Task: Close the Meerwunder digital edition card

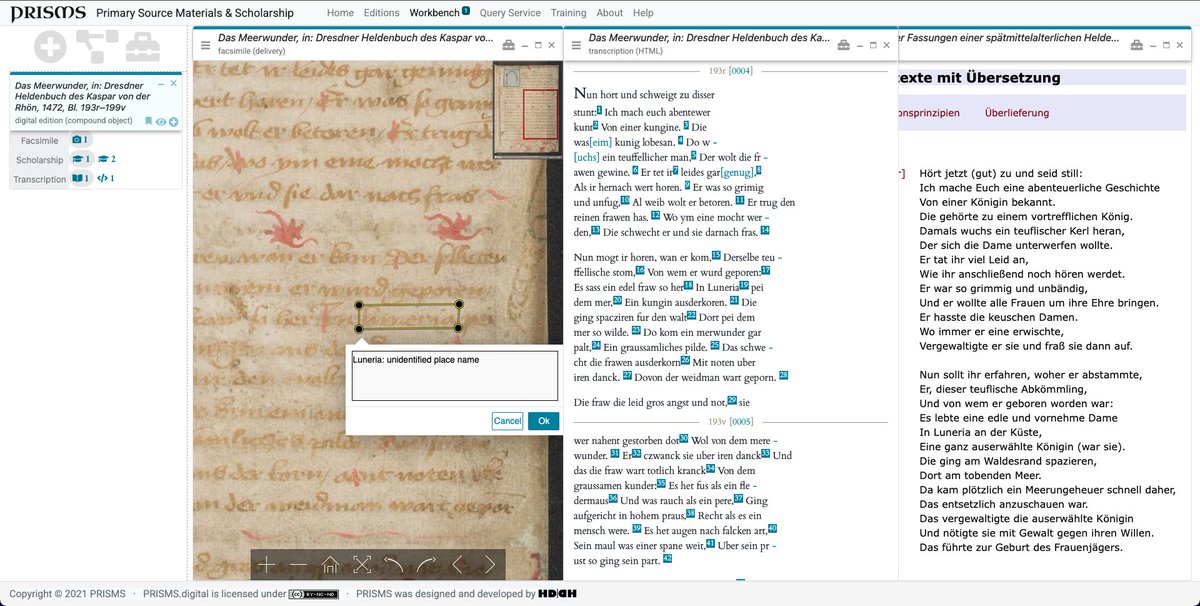Action: (x=173, y=84)
